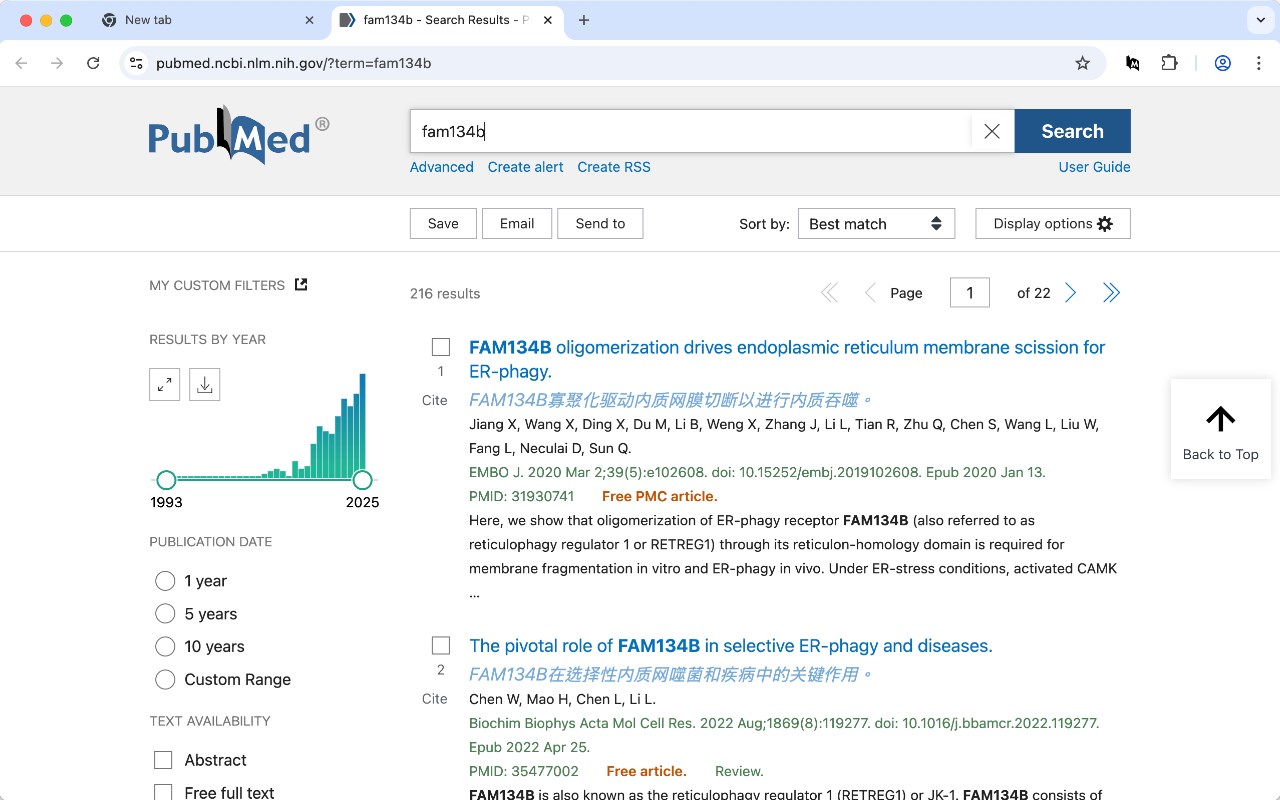The image size is (1280, 800).
Task: Open a new browser tab with plus
Action: pyautogui.click(x=584, y=20)
